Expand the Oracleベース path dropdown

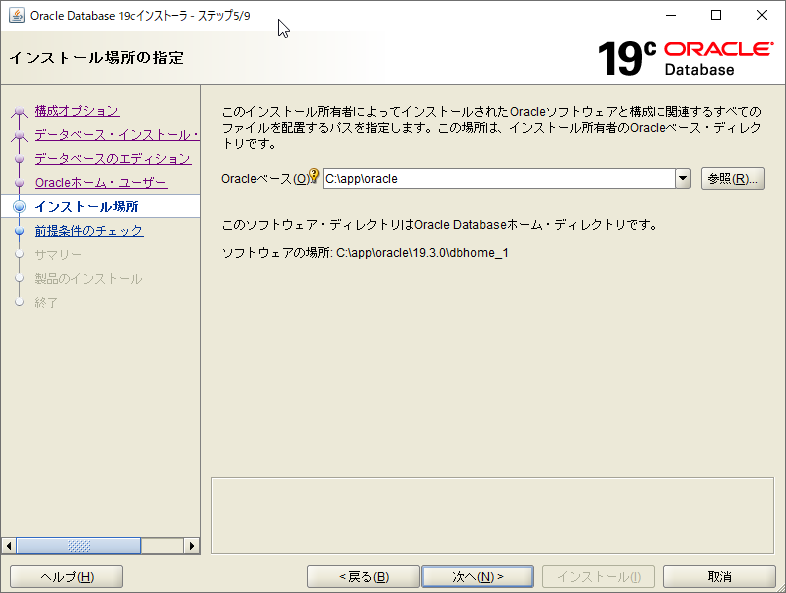683,178
